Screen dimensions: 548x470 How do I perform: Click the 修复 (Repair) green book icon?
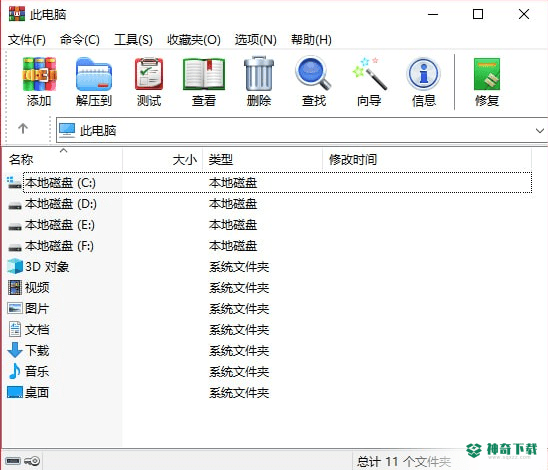click(x=487, y=74)
